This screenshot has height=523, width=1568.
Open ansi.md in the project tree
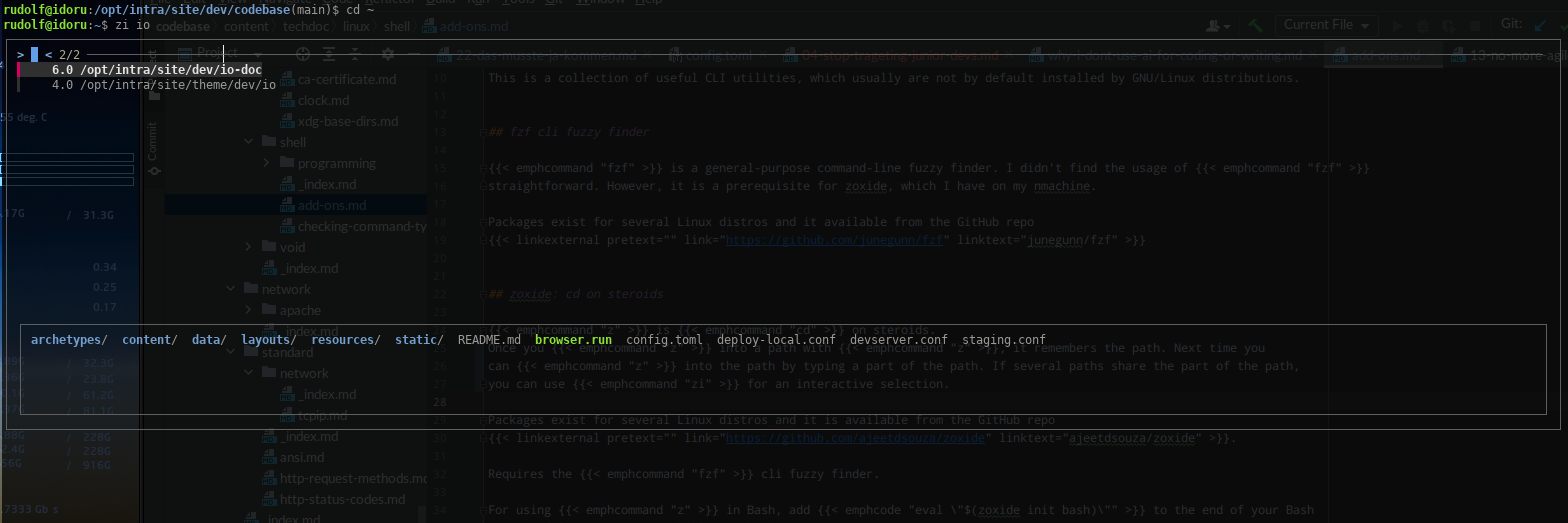click(x=293, y=457)
